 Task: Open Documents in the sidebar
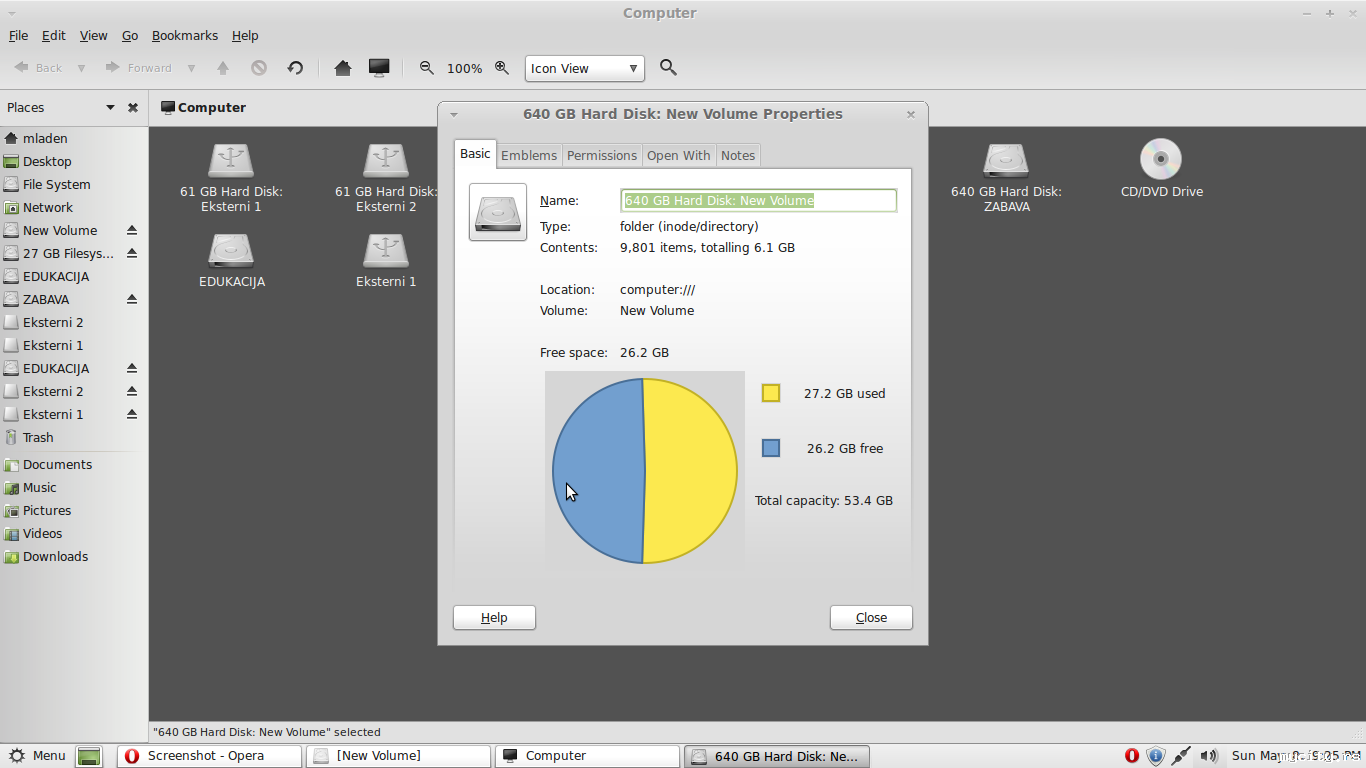(x=57, y=465)
